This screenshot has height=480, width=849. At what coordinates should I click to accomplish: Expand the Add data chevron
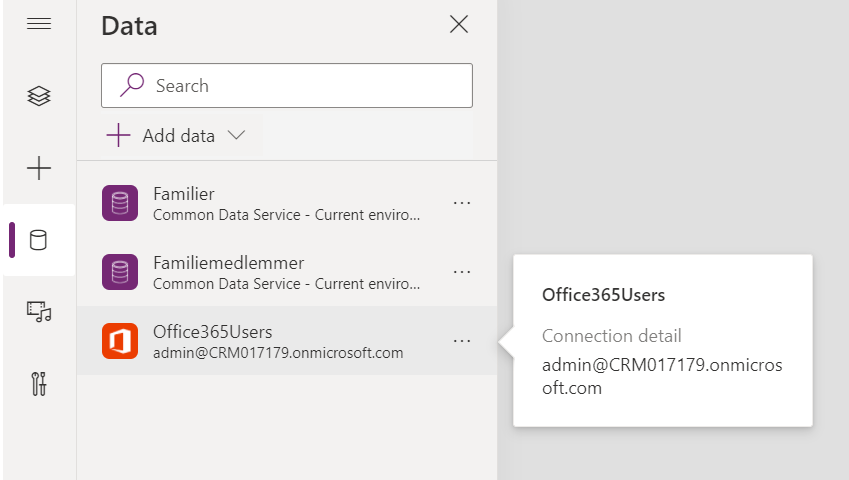click(237, 135)
